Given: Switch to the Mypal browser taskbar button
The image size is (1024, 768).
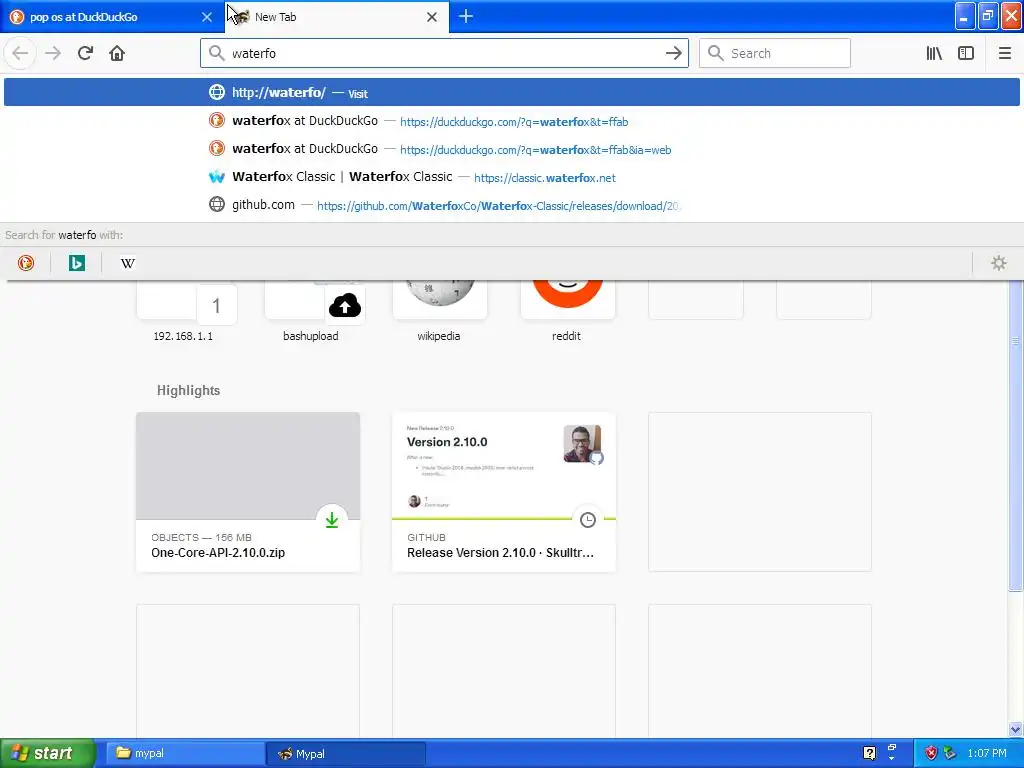Looking at the screenshot, I should point(346,753).
